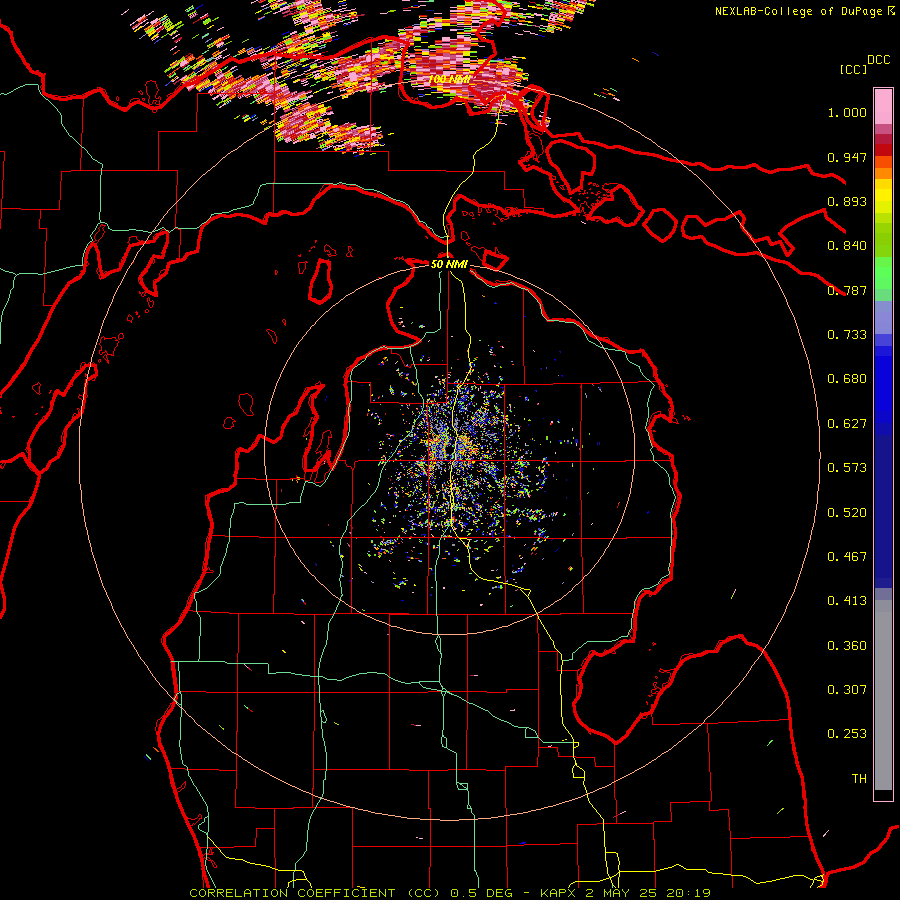Click the TH threshold label
Image resolution: width=900 pixels, height=900 pixels.
859,779
